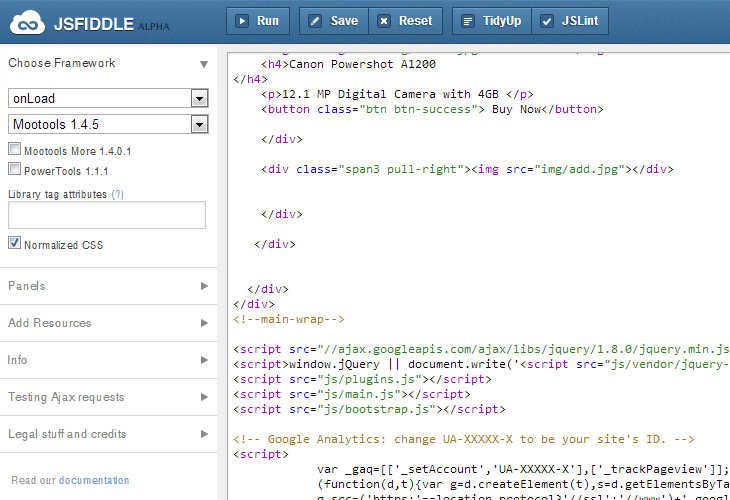Open the onLoad dropdown

[108, 98]
